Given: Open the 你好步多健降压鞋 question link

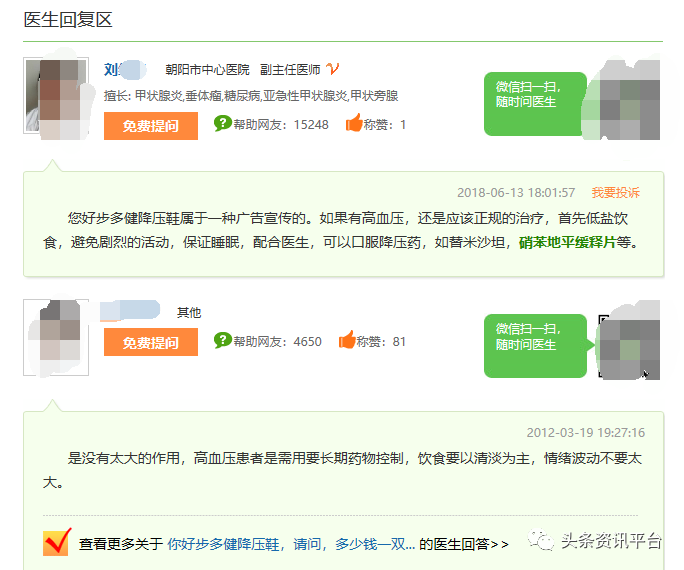Looking at the screenshot, I should pyautogui.click(x=290, y=544).
